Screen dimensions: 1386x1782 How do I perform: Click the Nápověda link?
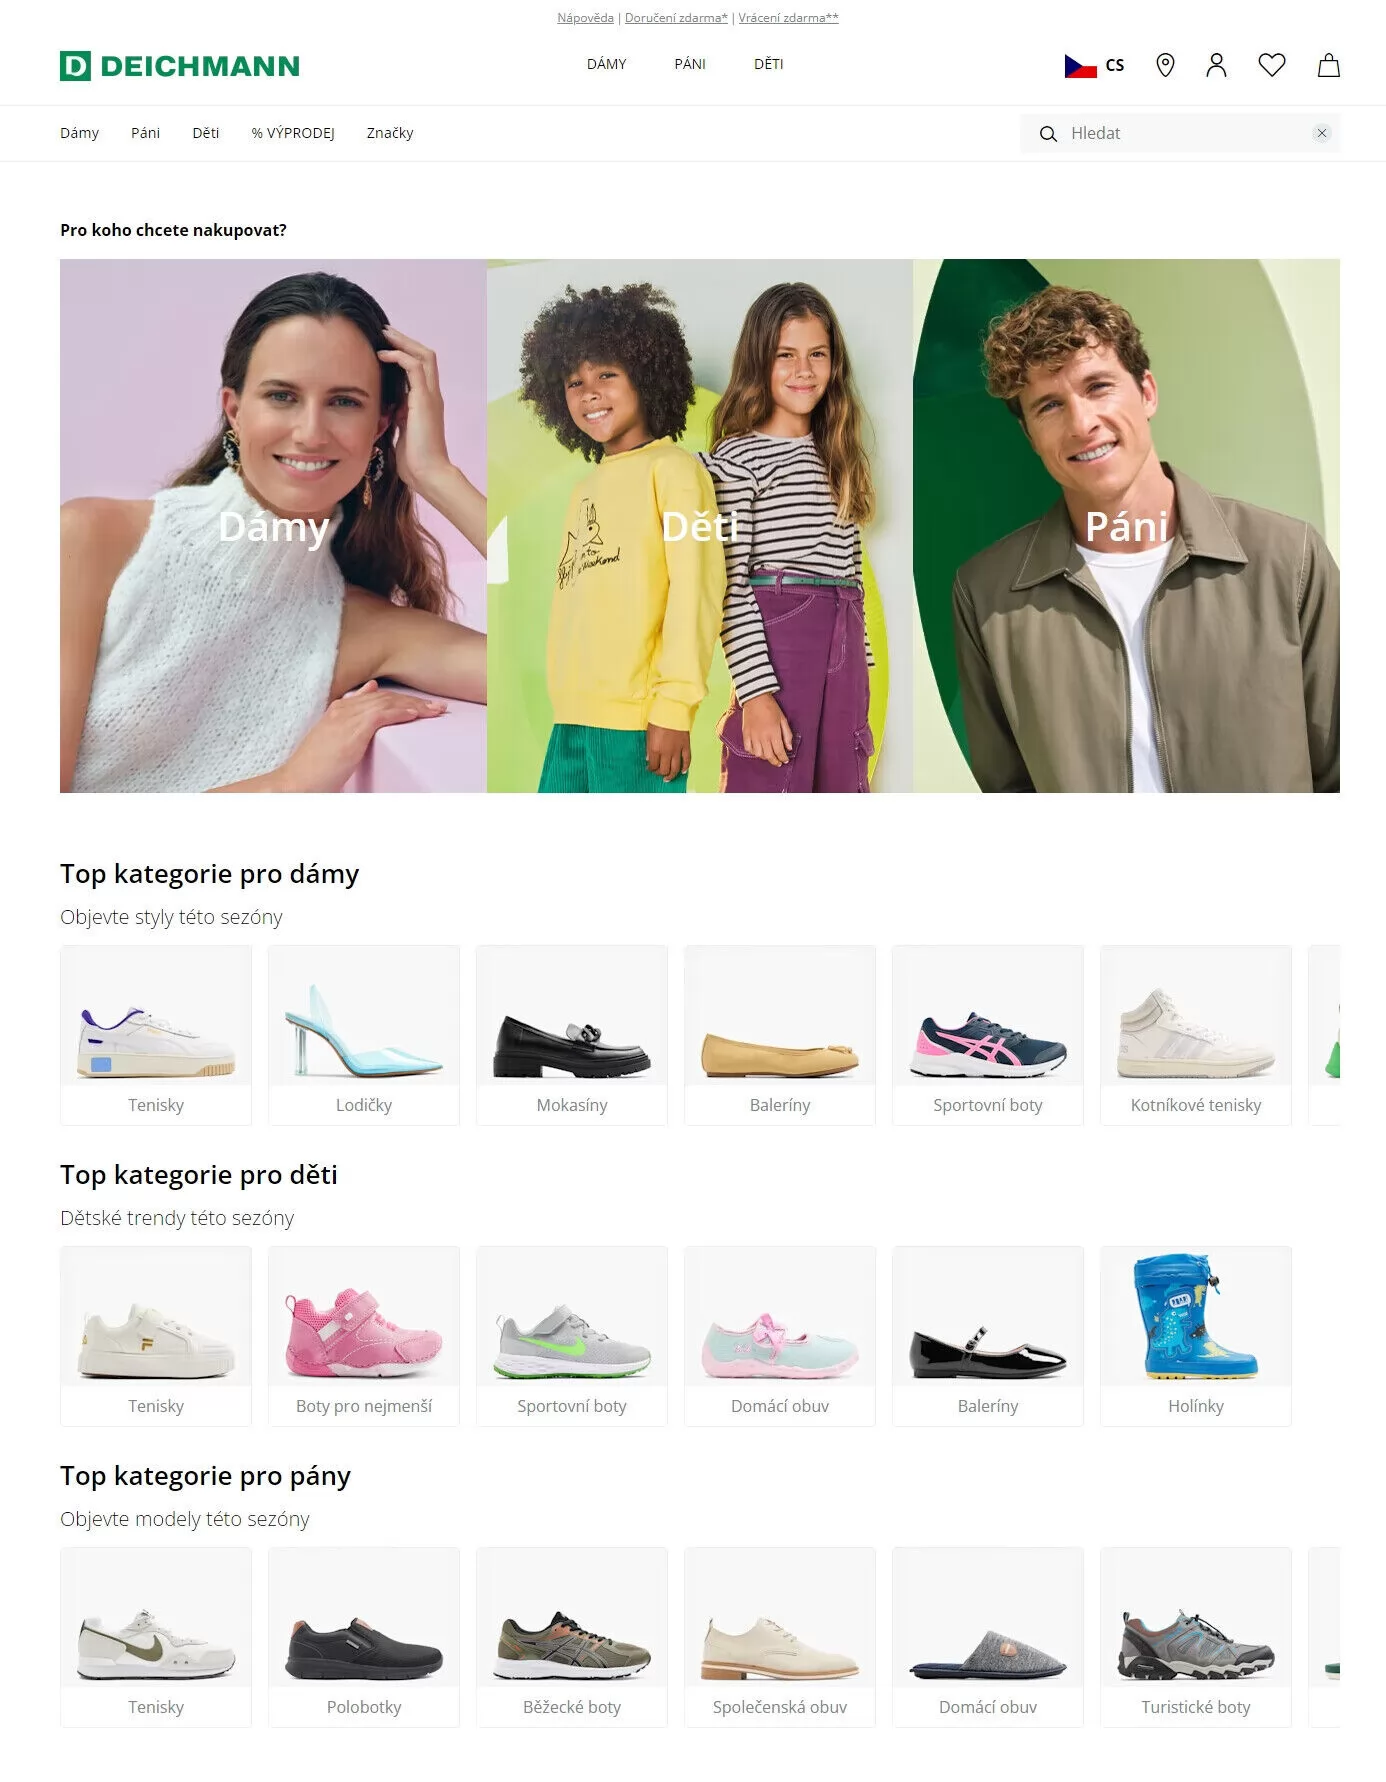click(x=585, y=18)
